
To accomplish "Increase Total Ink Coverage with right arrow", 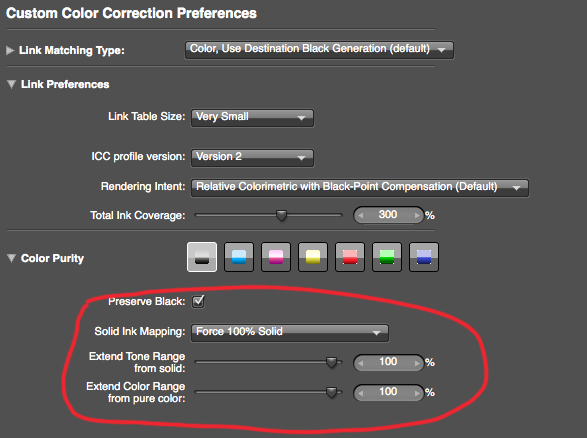I will [x=417, y=215].
